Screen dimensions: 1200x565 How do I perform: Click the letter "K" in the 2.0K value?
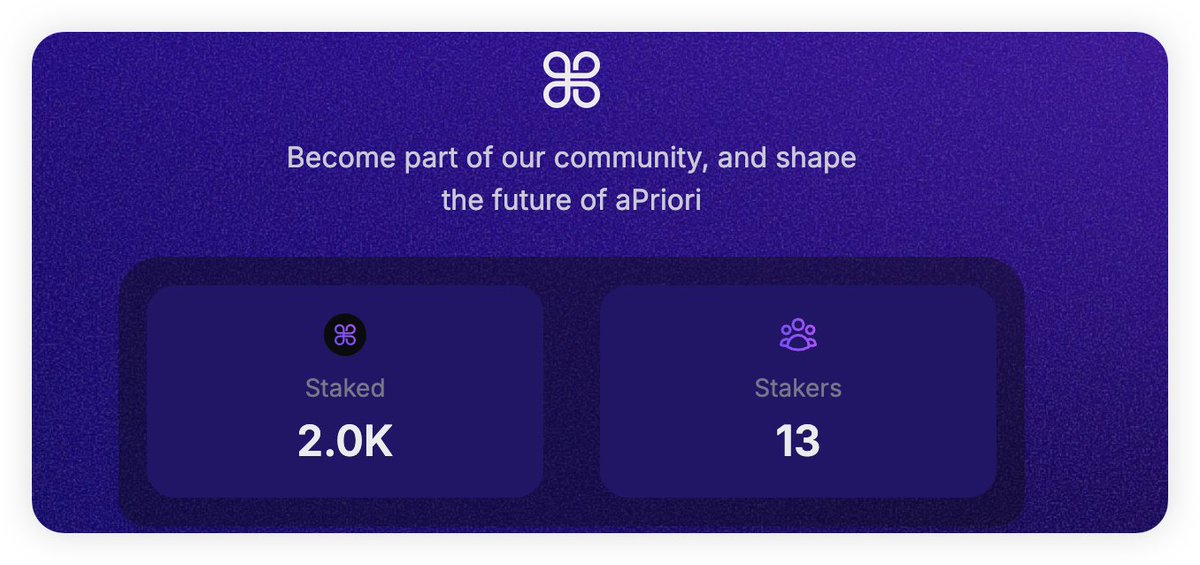pyautogui.click(x=376, y=441)
